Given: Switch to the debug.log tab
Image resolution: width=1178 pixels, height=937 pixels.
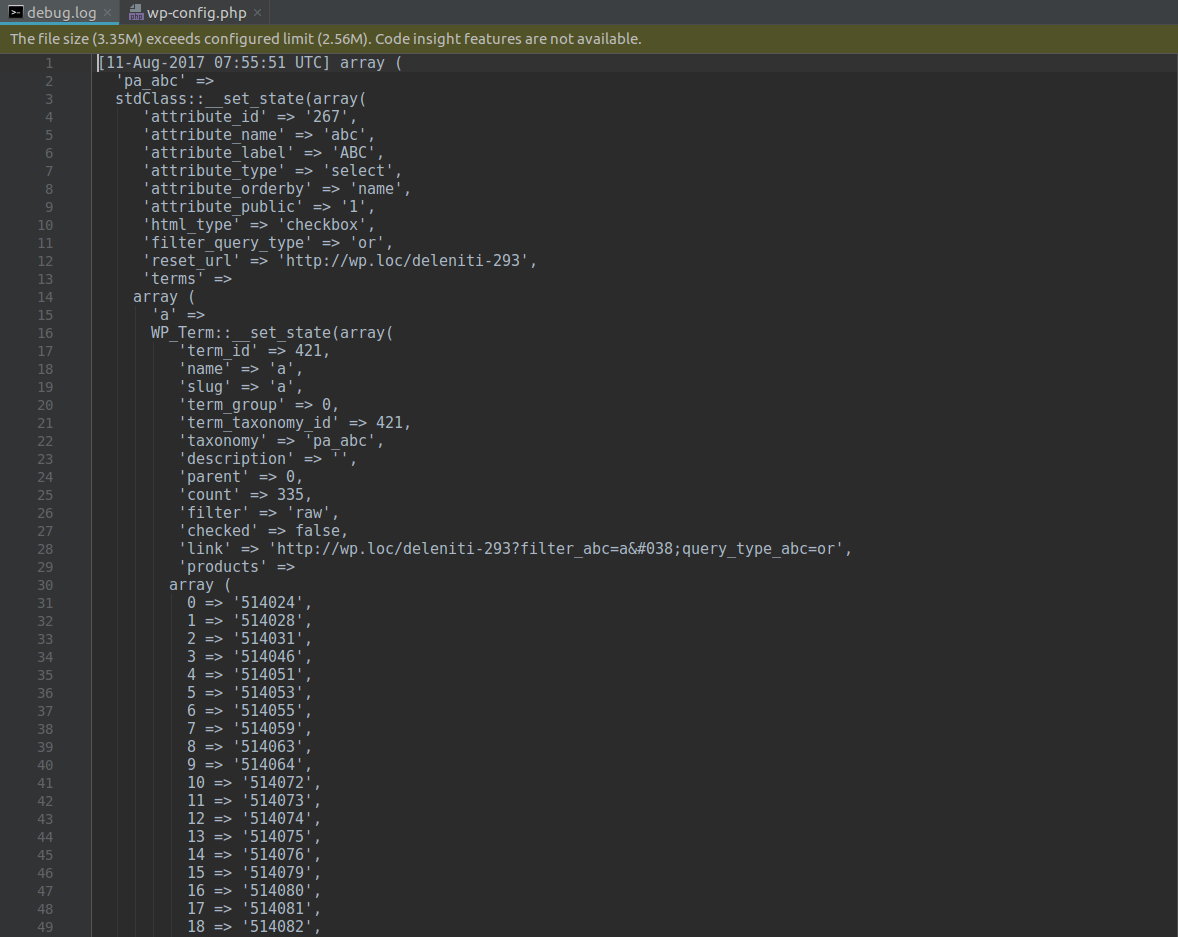Looking at the screenshot, I should (x=60, y=13).
